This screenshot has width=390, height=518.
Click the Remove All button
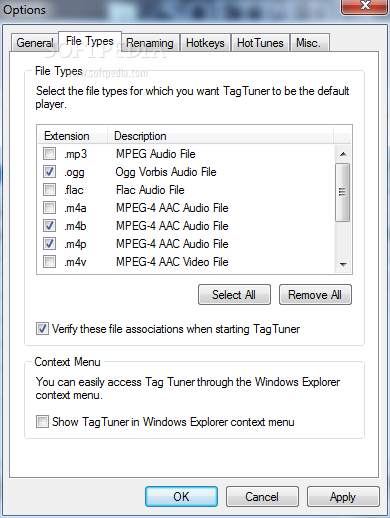[x=315, y=295]
